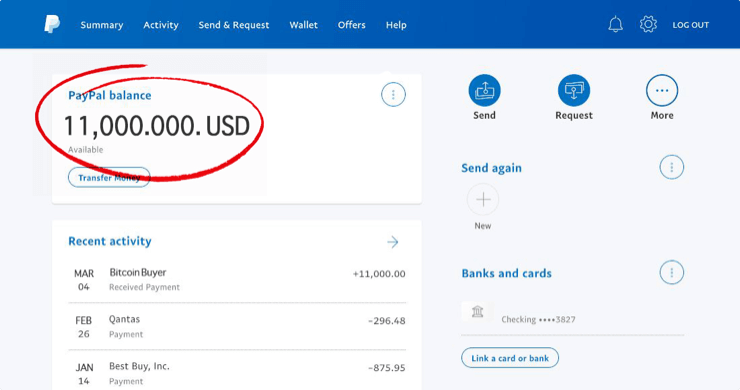Click Link a card or bank
The width and height of the screenshot is (740, 390).
click(x=510, y=358)
